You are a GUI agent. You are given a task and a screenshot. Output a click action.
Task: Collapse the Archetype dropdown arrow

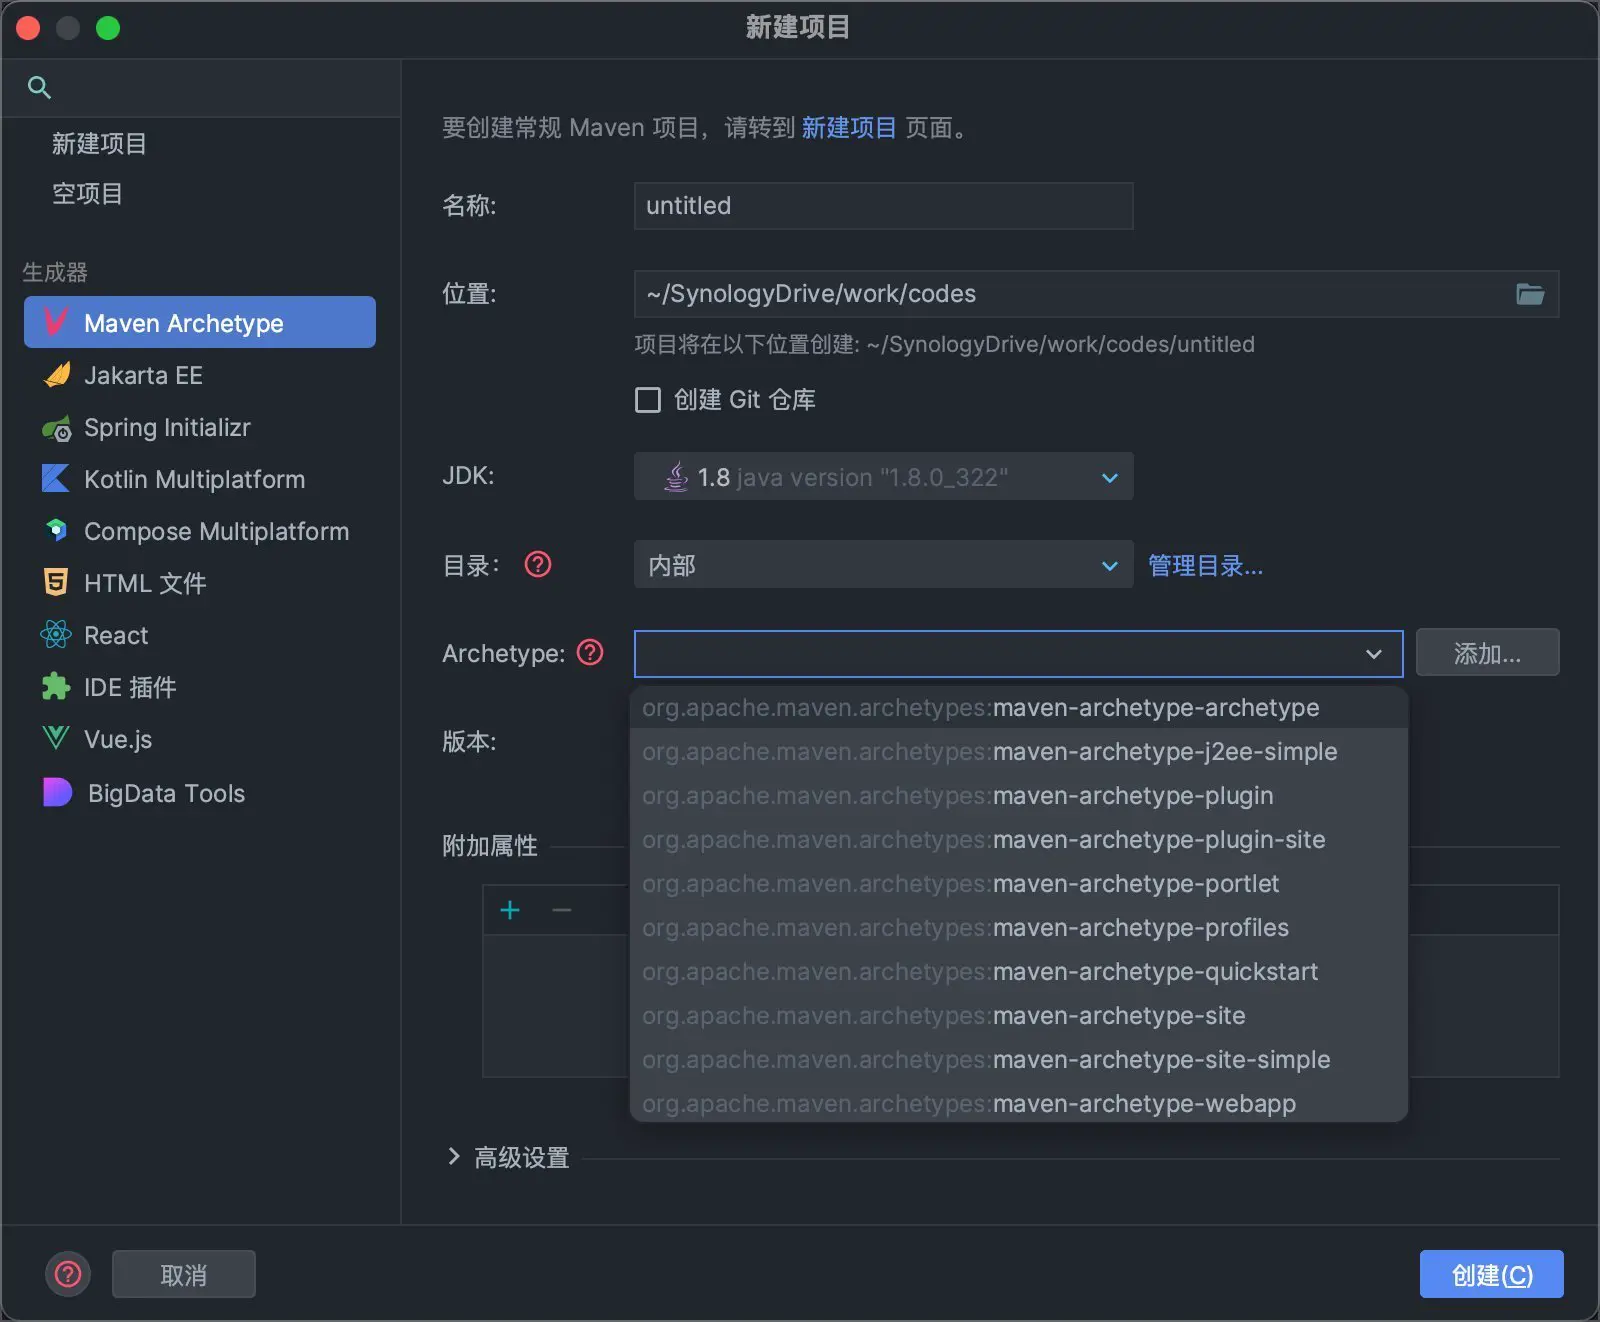click(x=1374, y=654)
